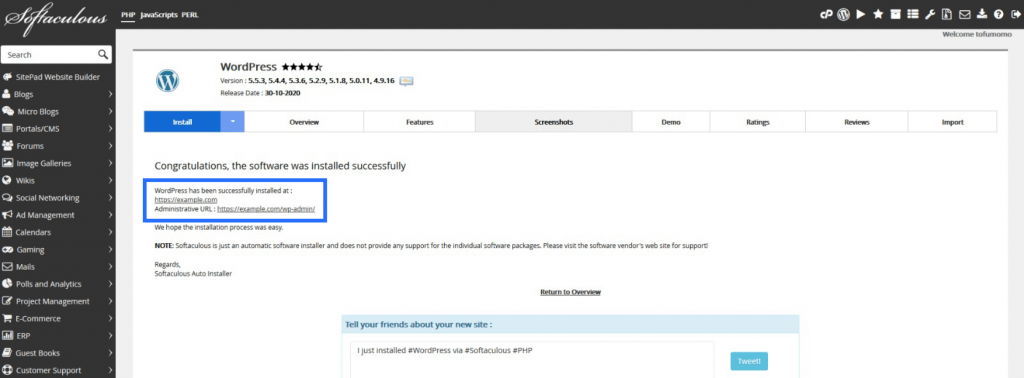The height and width of the screenshot is (378, 1024).
Task: Open the demos play icon
Action: tap(861, 14)
